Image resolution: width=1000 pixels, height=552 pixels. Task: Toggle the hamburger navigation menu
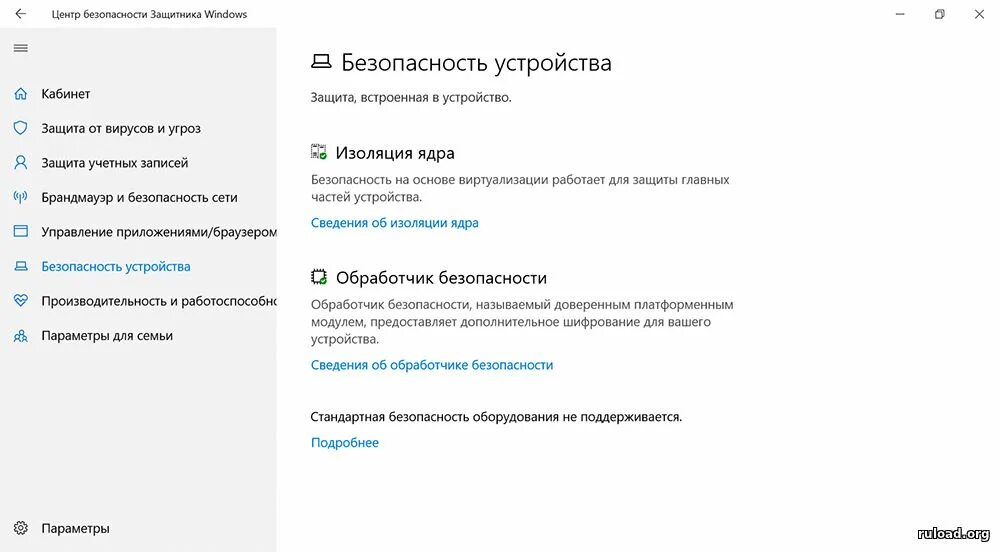coord(20,48)
